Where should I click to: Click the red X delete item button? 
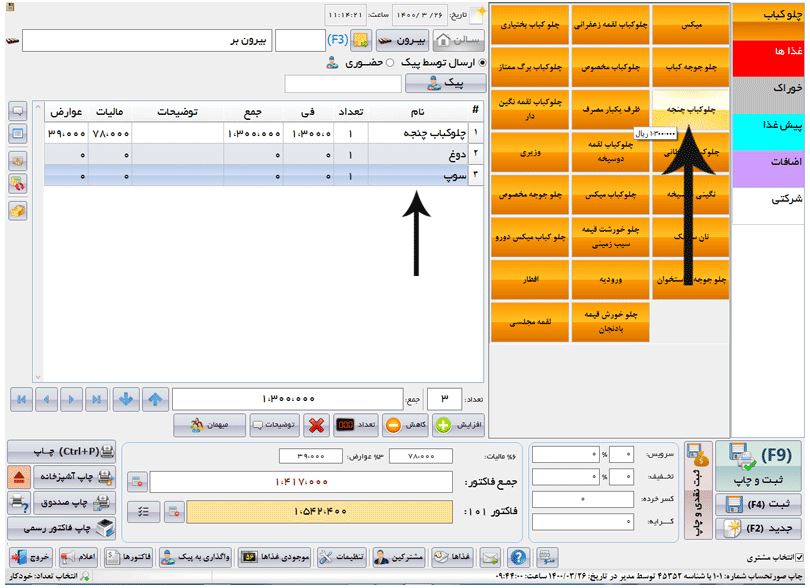coord(316,424)
